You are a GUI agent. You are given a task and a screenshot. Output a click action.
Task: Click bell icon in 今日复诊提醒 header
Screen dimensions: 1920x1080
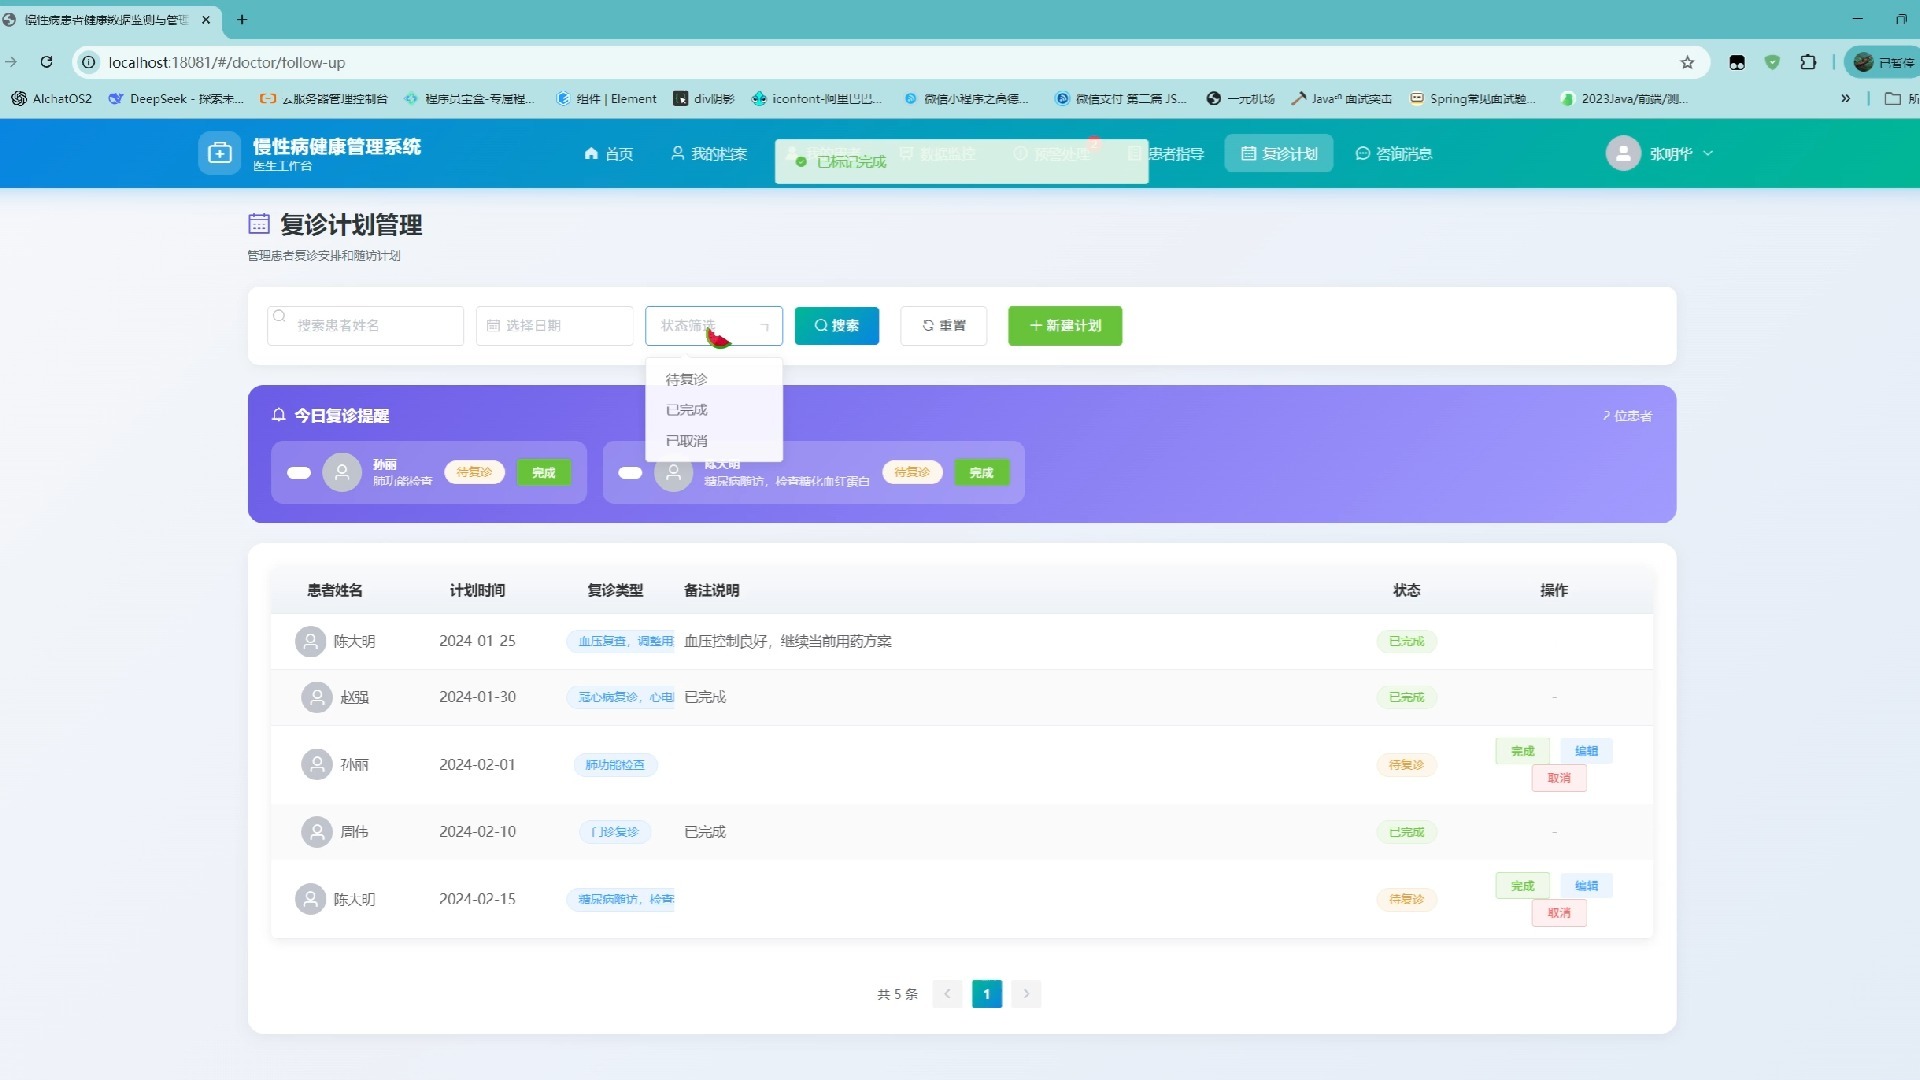point(279,415)
